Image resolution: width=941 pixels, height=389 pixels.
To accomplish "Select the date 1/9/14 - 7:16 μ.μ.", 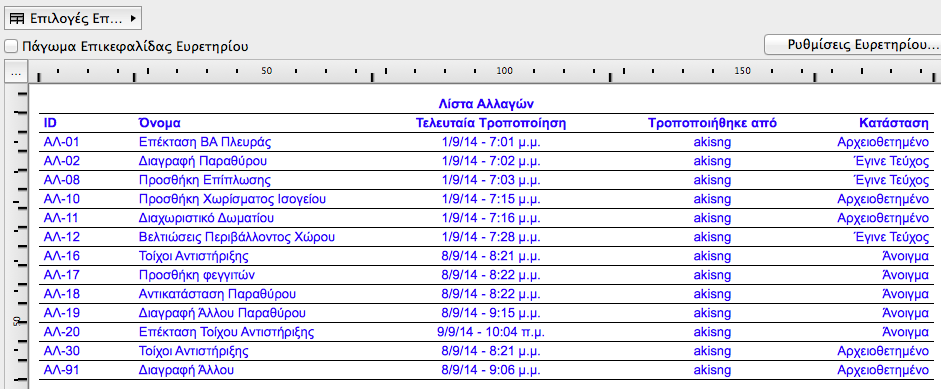I will click(x=491, y=218).
